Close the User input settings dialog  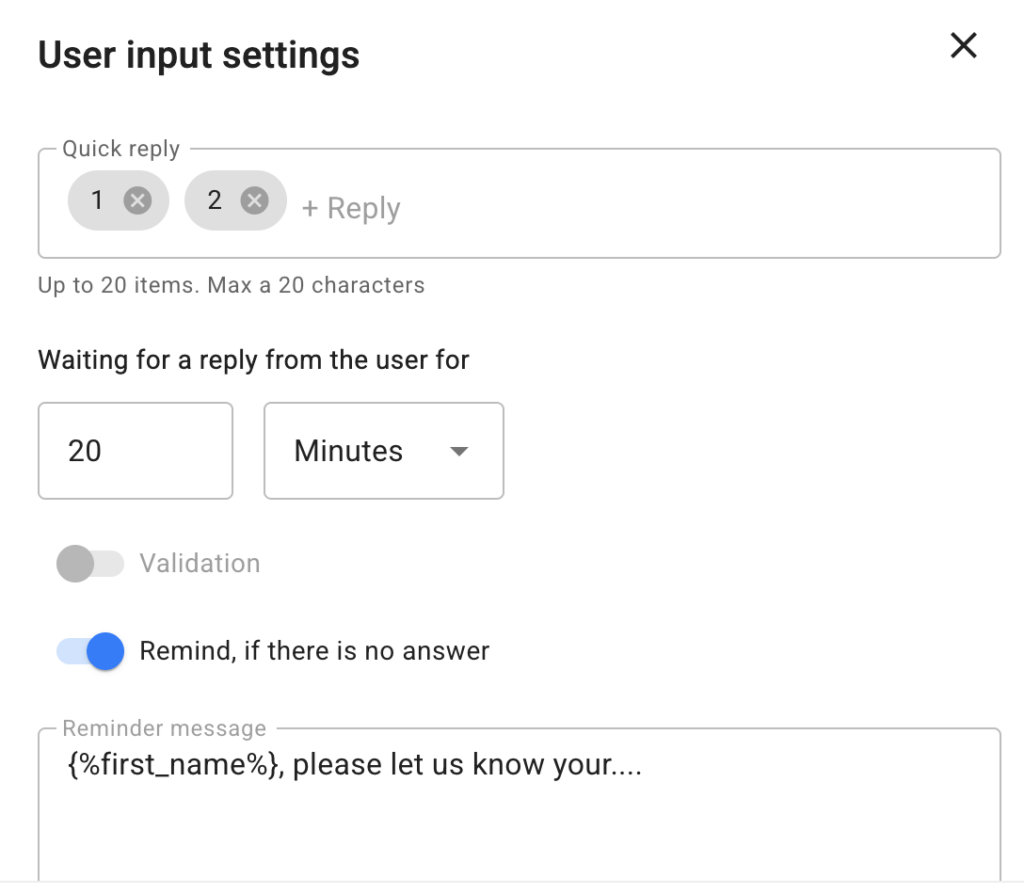point(963,46)
